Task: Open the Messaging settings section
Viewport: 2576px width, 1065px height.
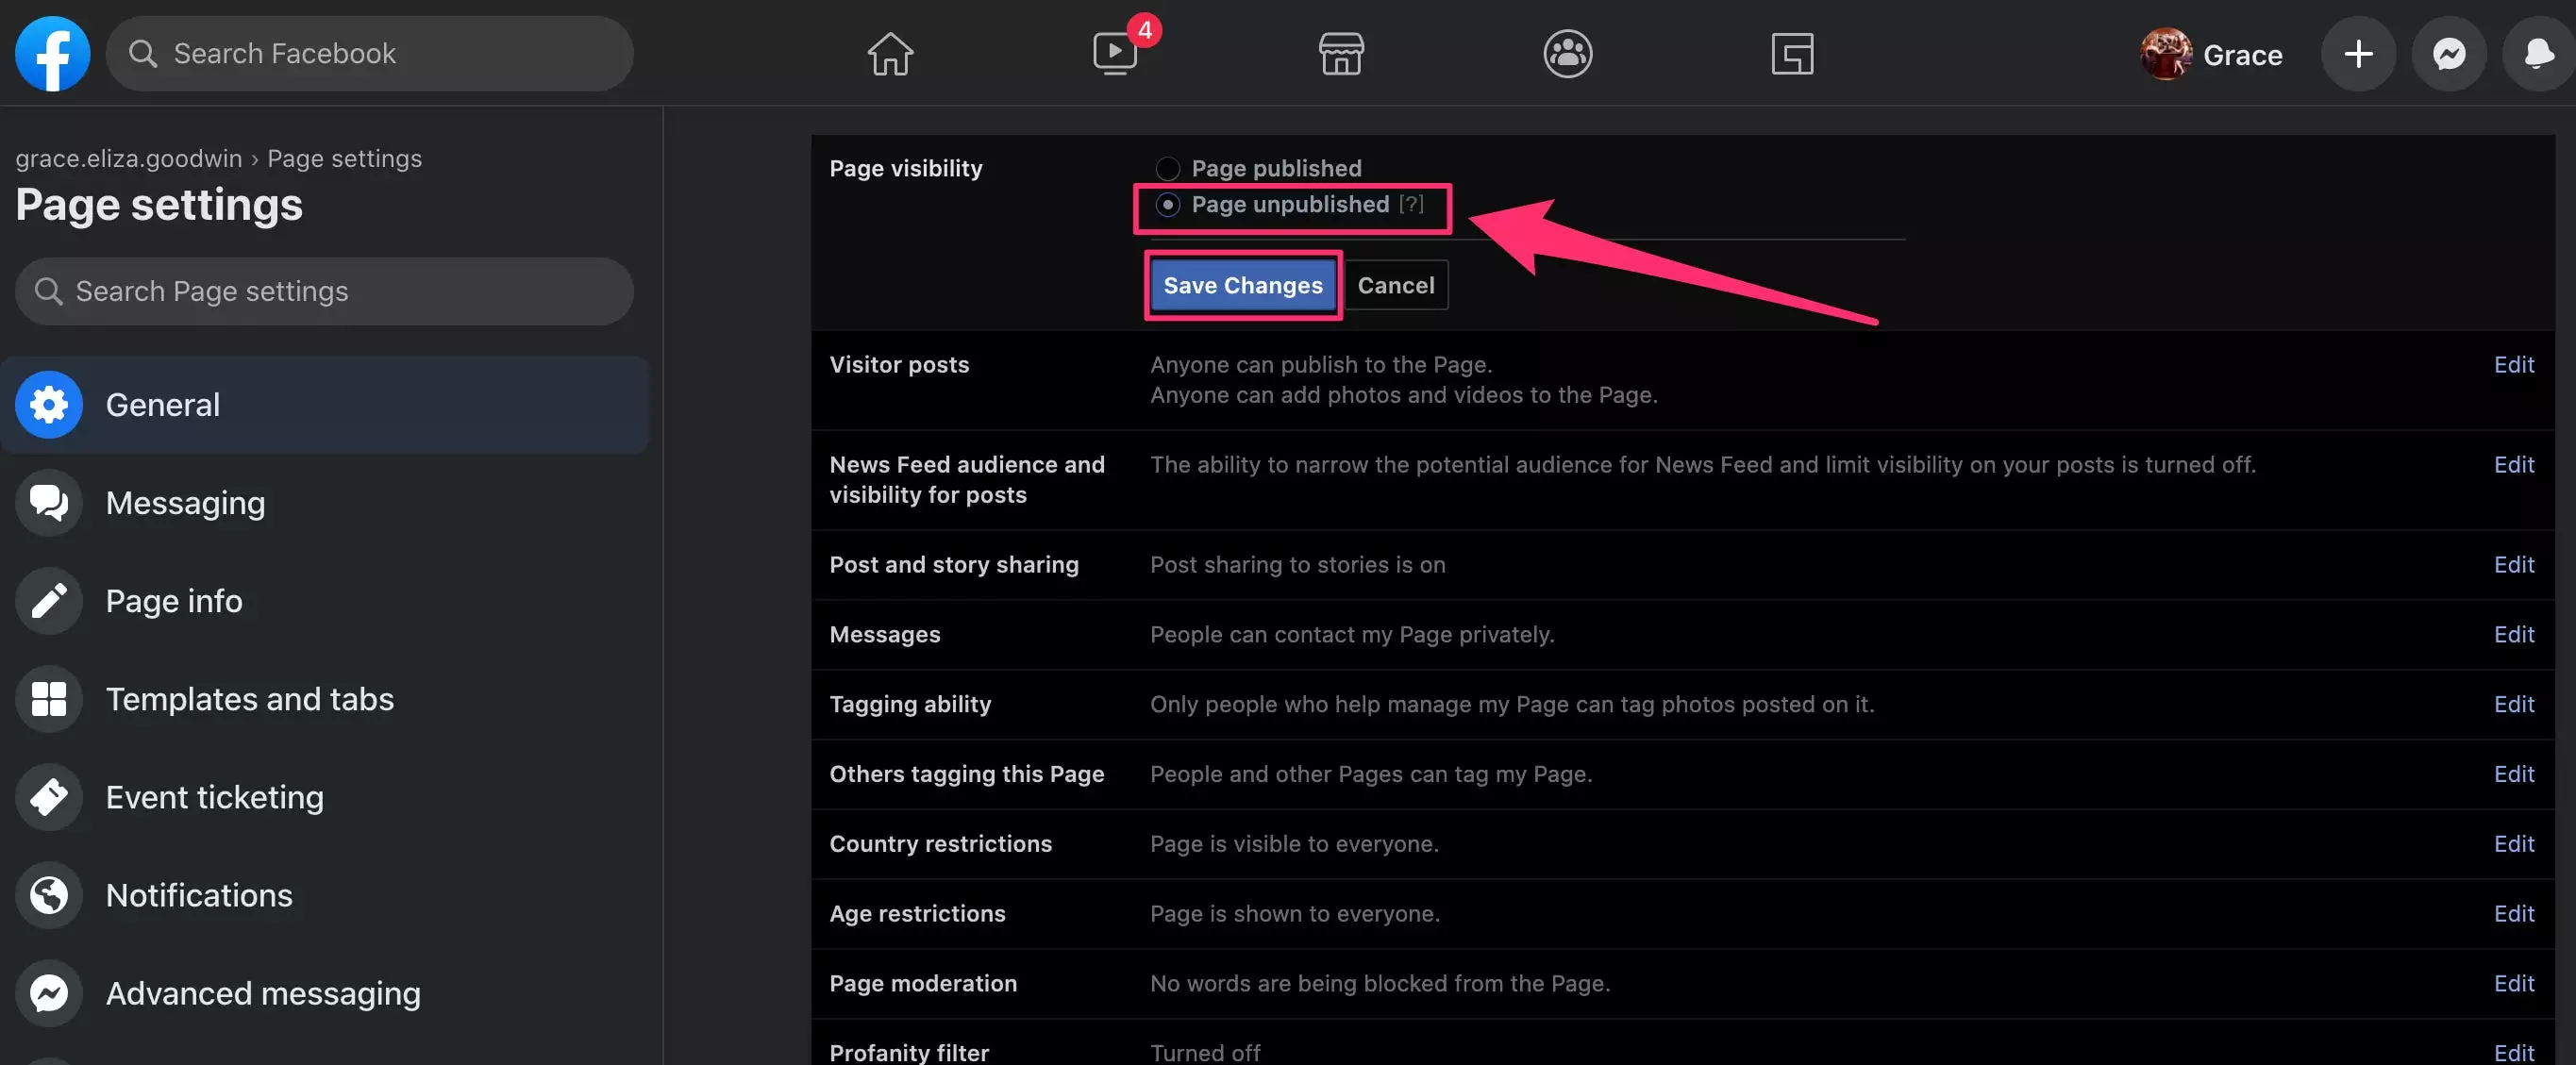Action: [185, 503]
